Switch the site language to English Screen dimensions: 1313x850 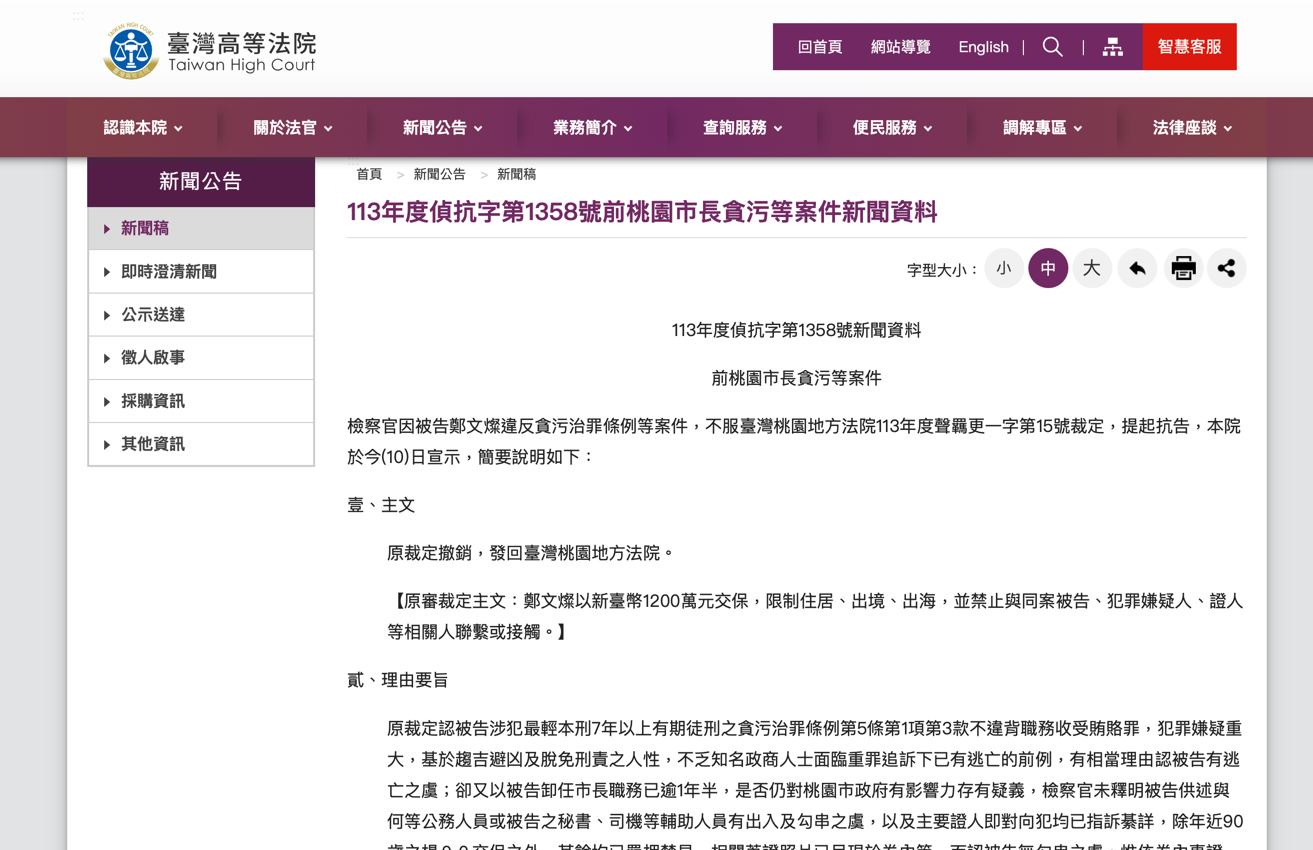click(x=983, y=46)
